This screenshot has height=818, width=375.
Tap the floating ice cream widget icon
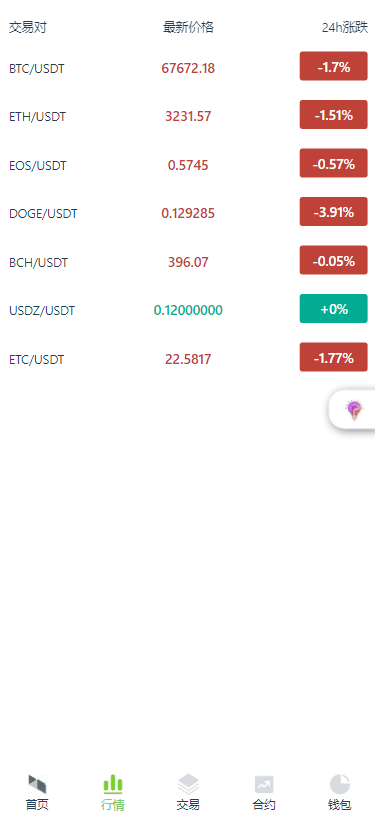coord(354,411)
